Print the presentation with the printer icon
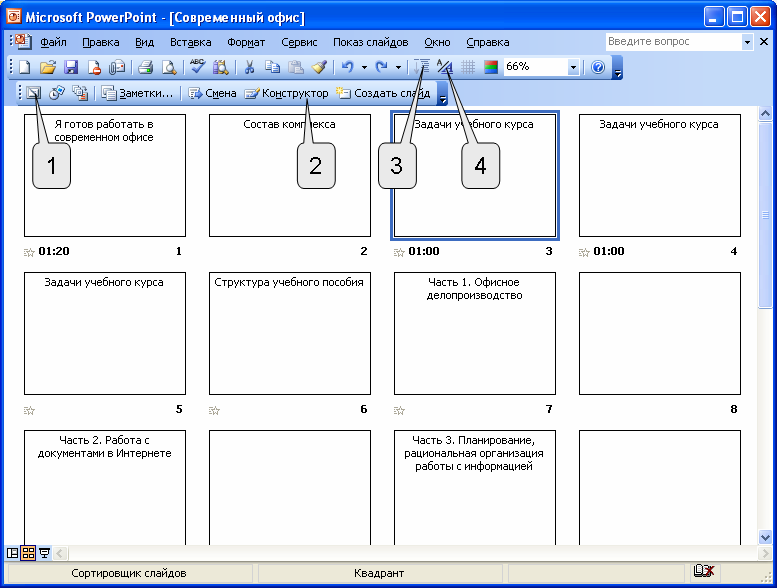 (x=146, y=66)
